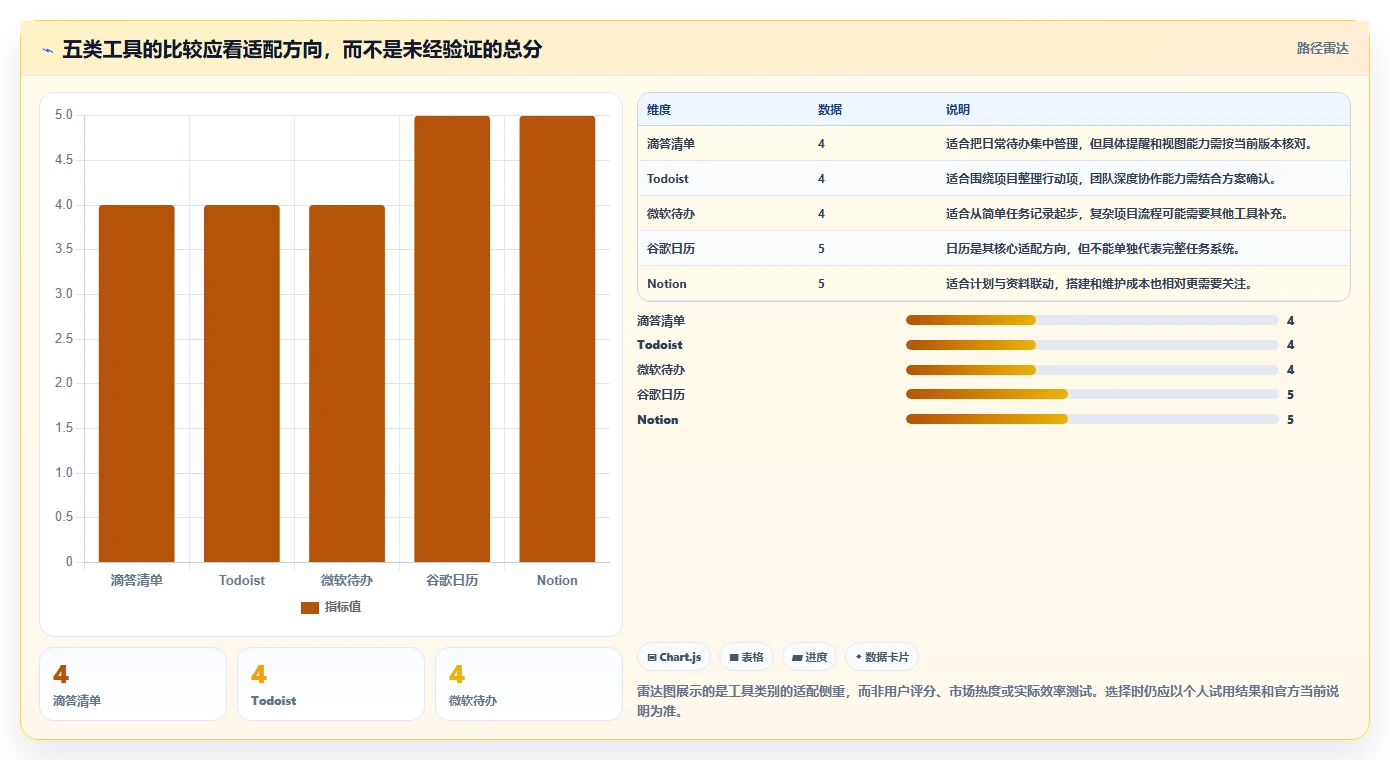Click the 微软待办 x-axis label under the chart
The width and height of the screenshot is (1390, 760).
tap(347, 580)
